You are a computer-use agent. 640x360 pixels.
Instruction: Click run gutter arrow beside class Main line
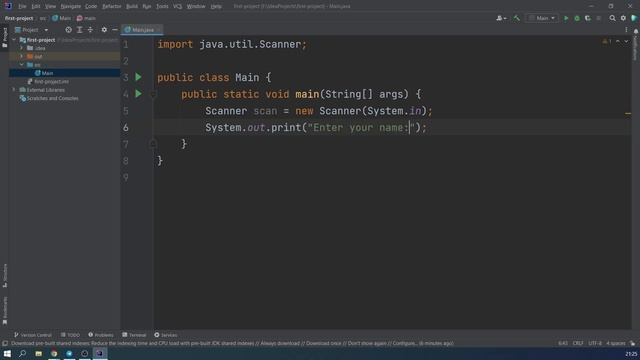click(x=138, y=77)
